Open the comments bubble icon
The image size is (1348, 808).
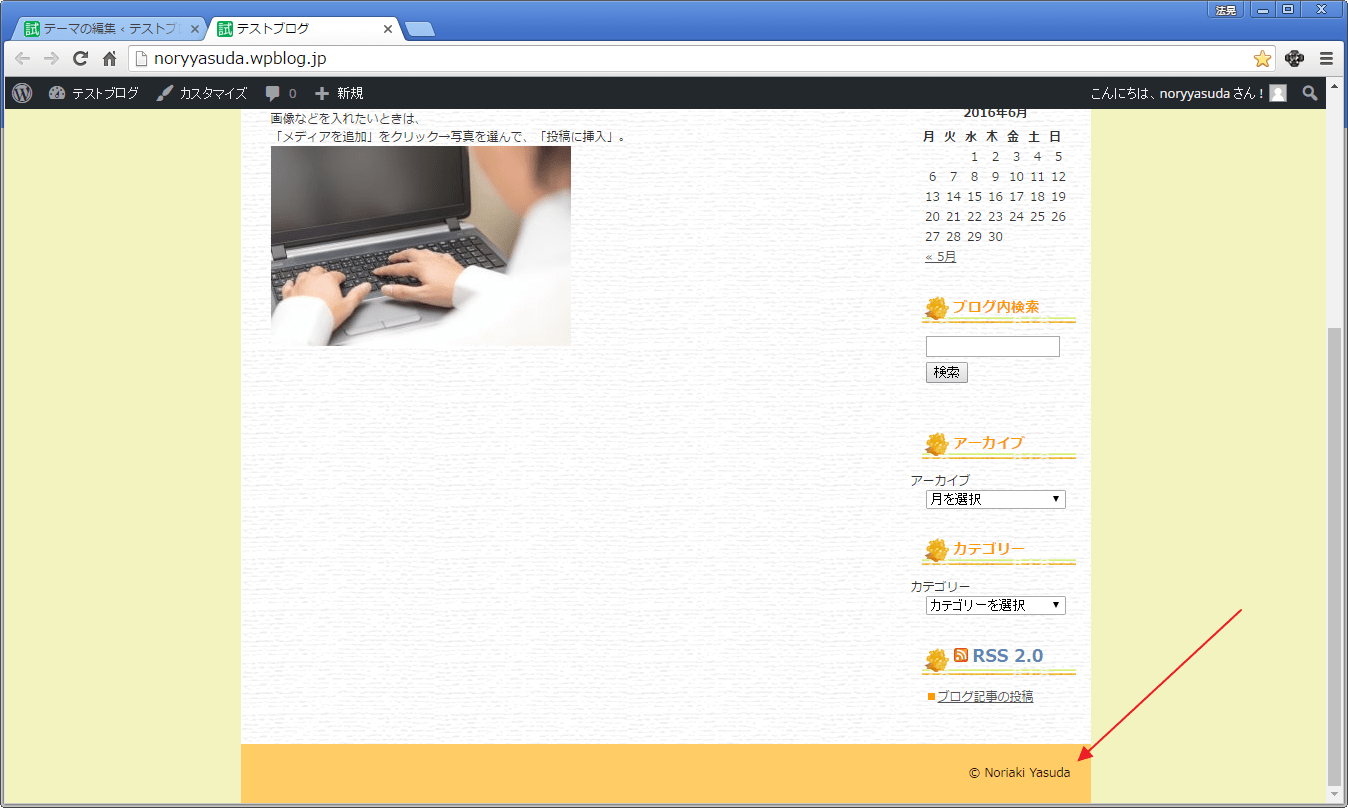point(273,93)
